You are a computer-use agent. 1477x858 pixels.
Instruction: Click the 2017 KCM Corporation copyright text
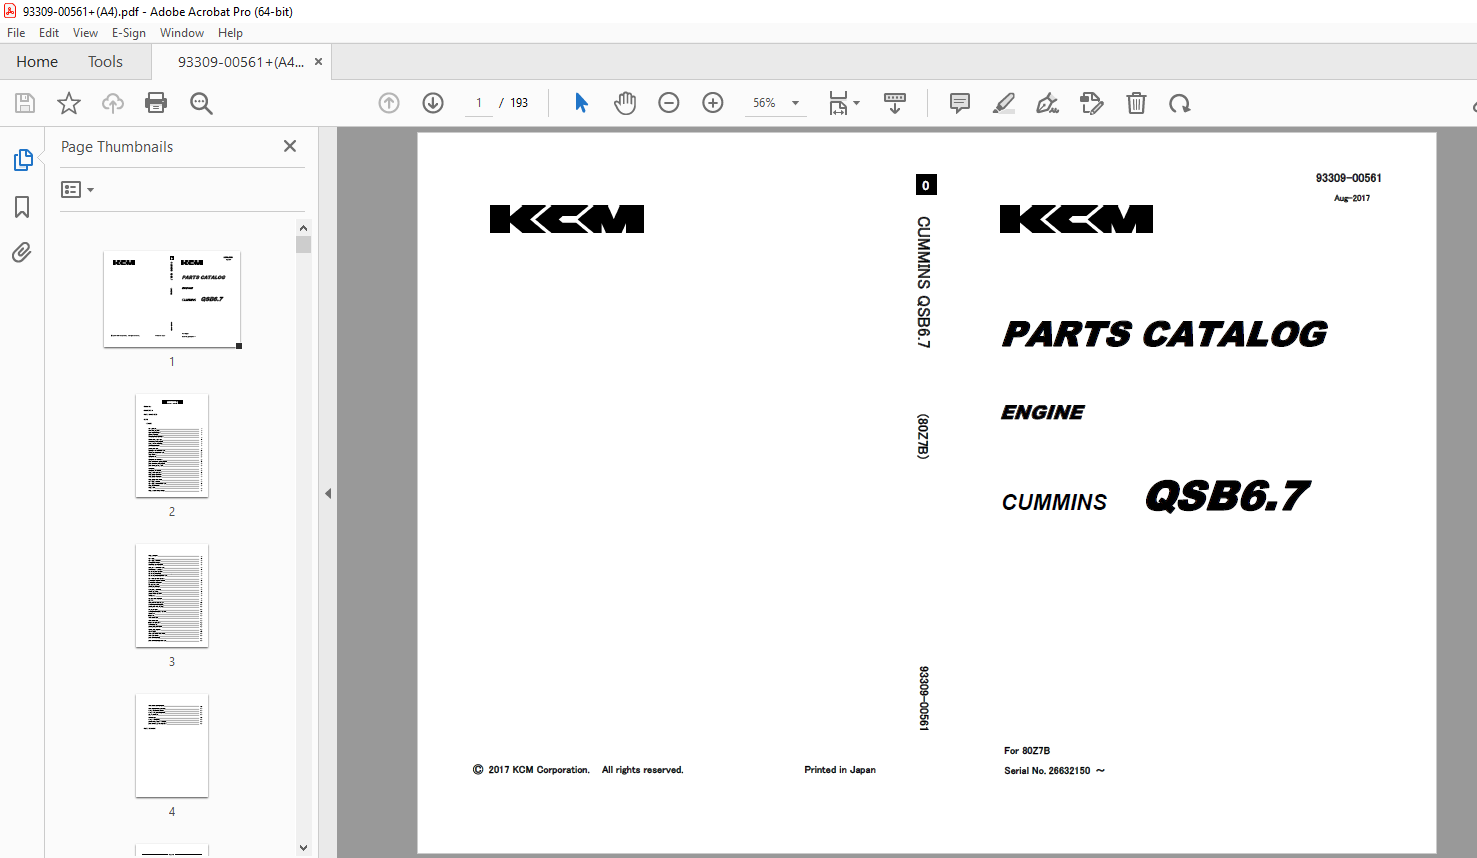pos(577,770)
